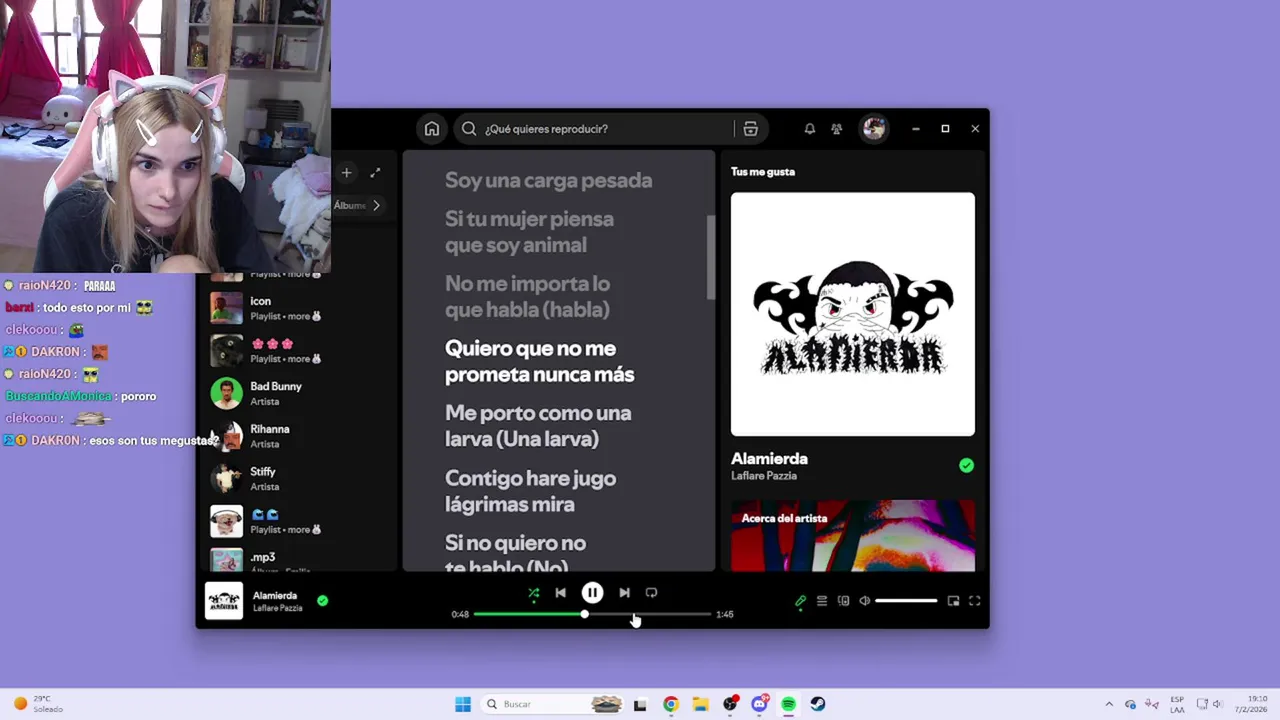Create new playlist with plus icon
Image resolution: width=1280 pixels, height=720 pixels.
point(346,173)
